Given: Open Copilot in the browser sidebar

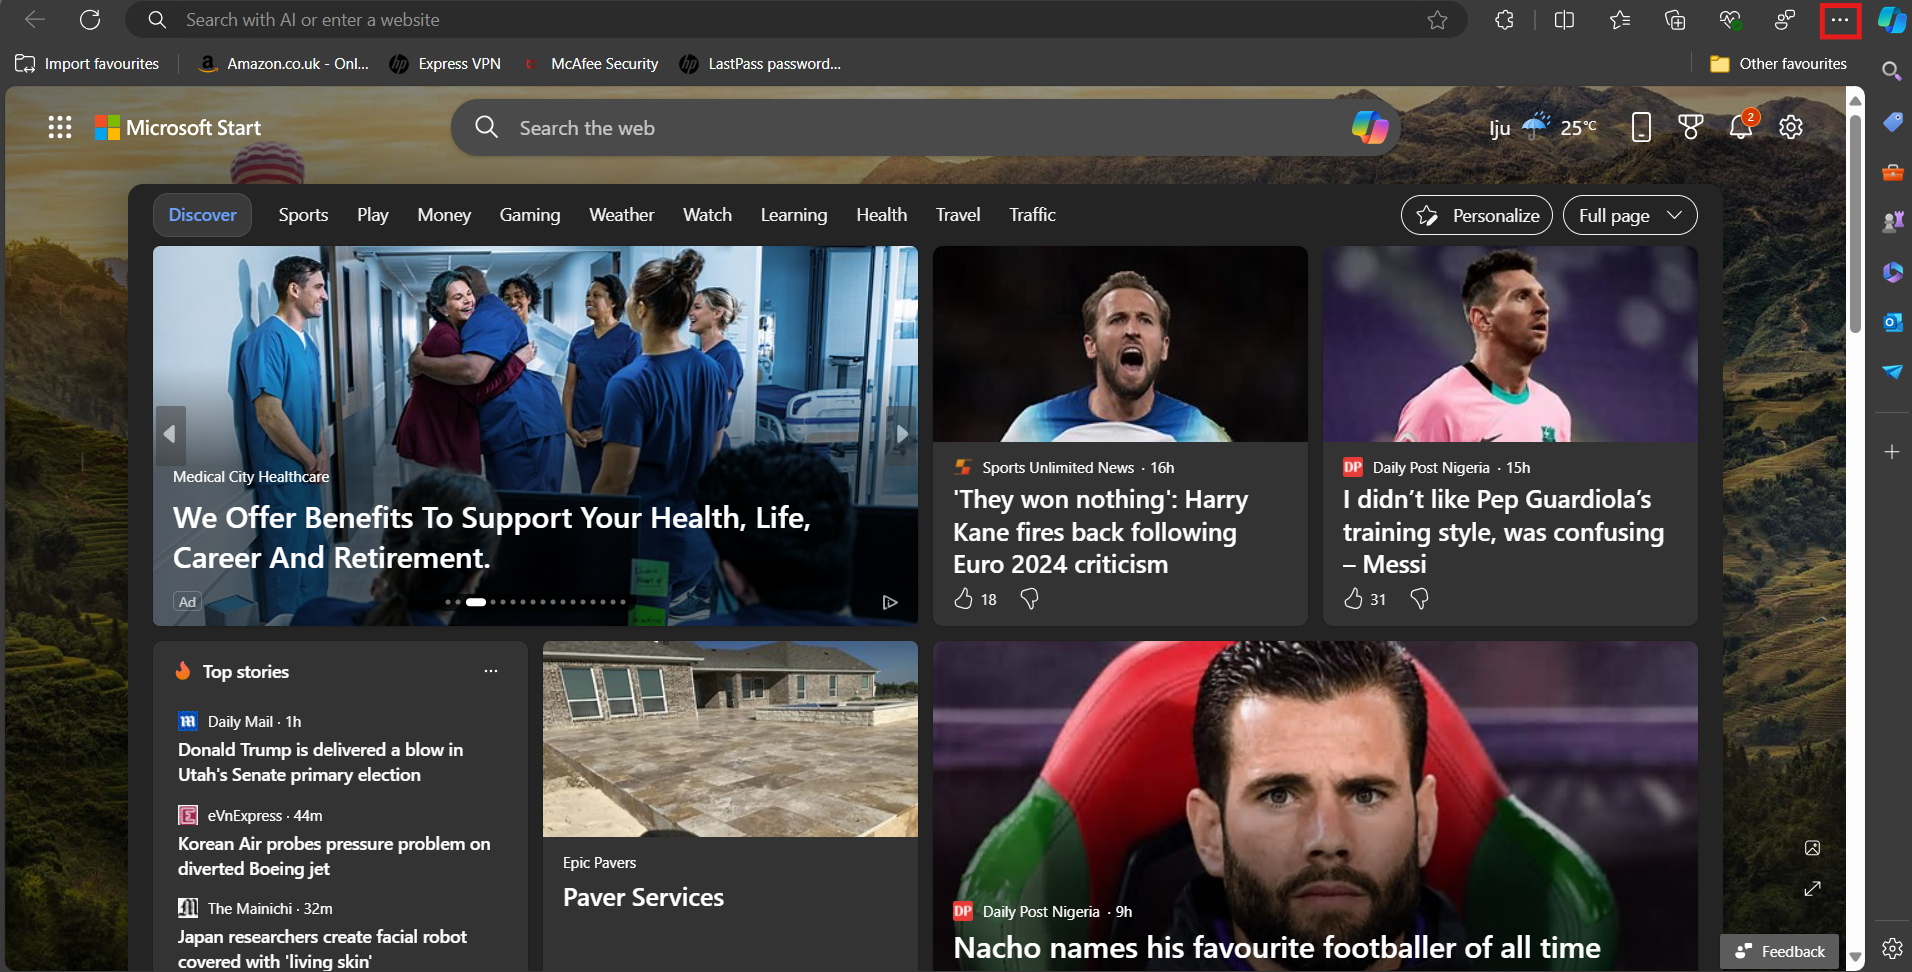Looking at the screenshot, I should 1891,19.
